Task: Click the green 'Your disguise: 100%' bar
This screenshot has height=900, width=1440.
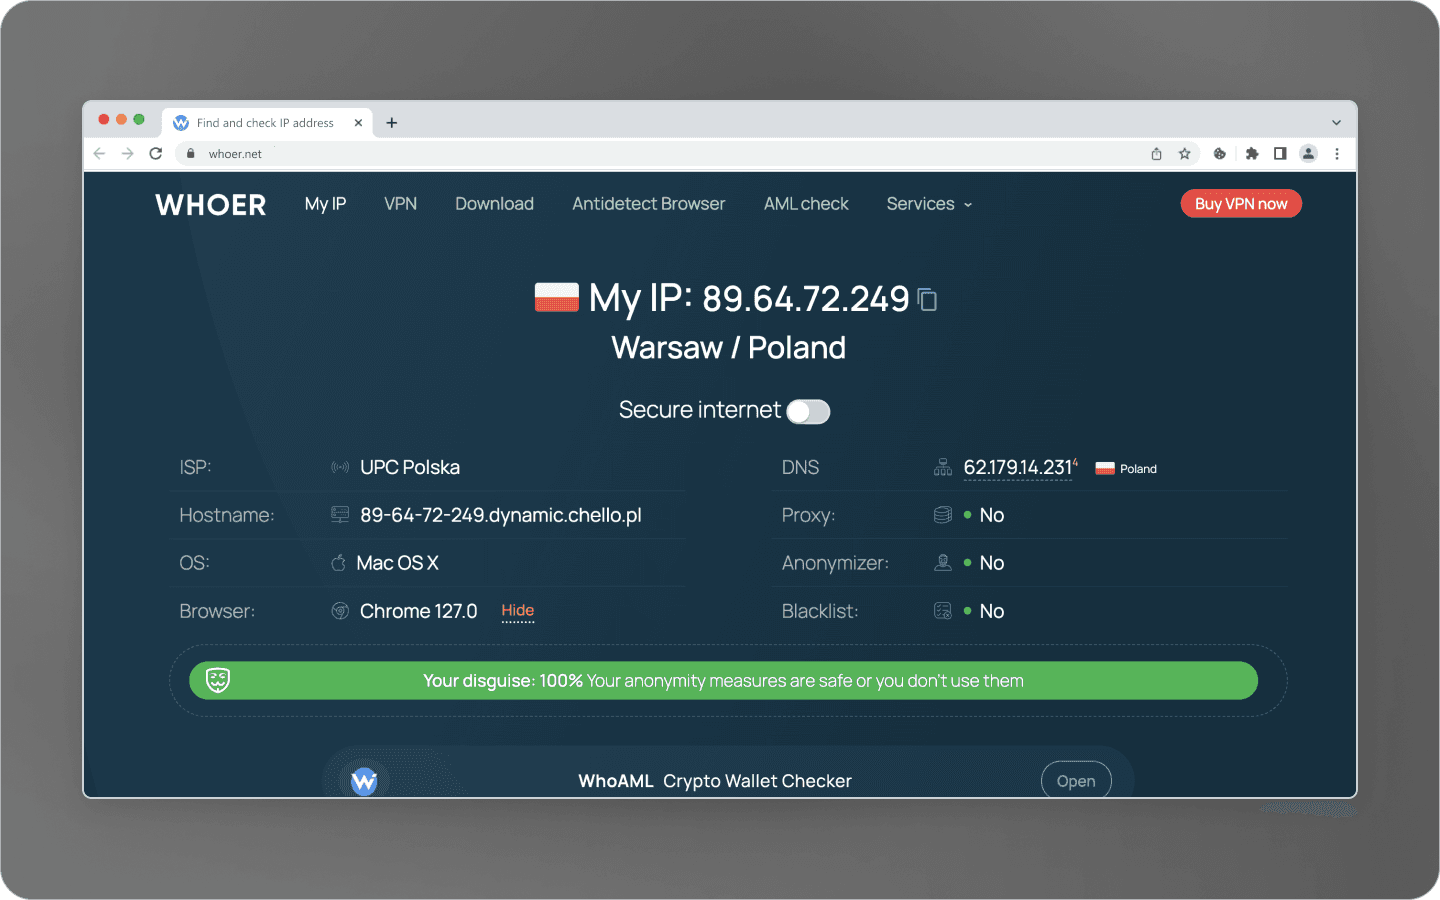Action: (723, 680)
